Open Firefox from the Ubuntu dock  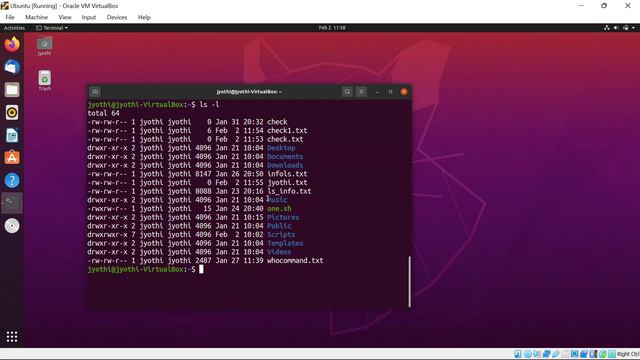[12, 44]
